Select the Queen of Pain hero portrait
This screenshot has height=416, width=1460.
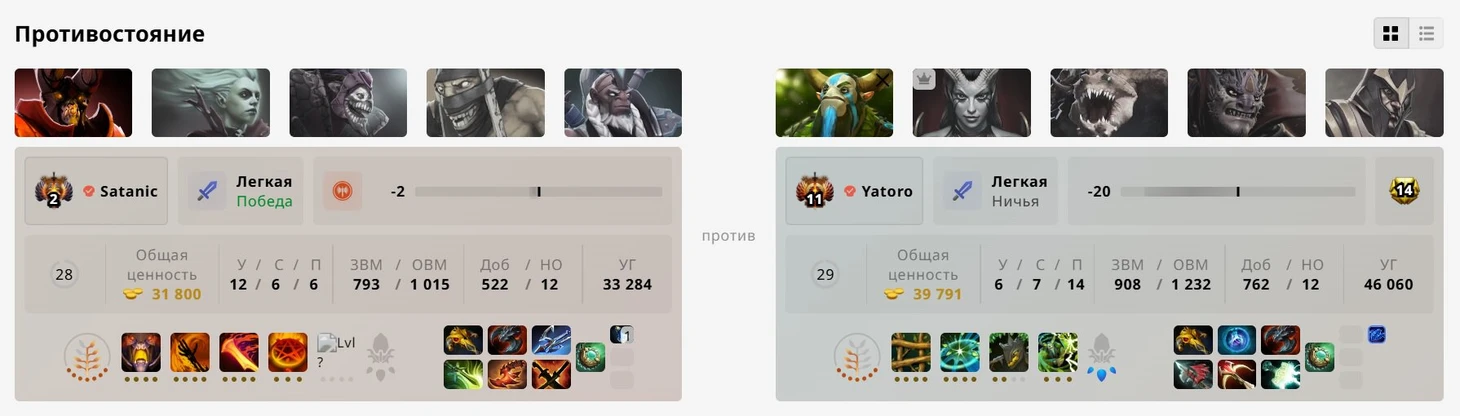point(972,102)
